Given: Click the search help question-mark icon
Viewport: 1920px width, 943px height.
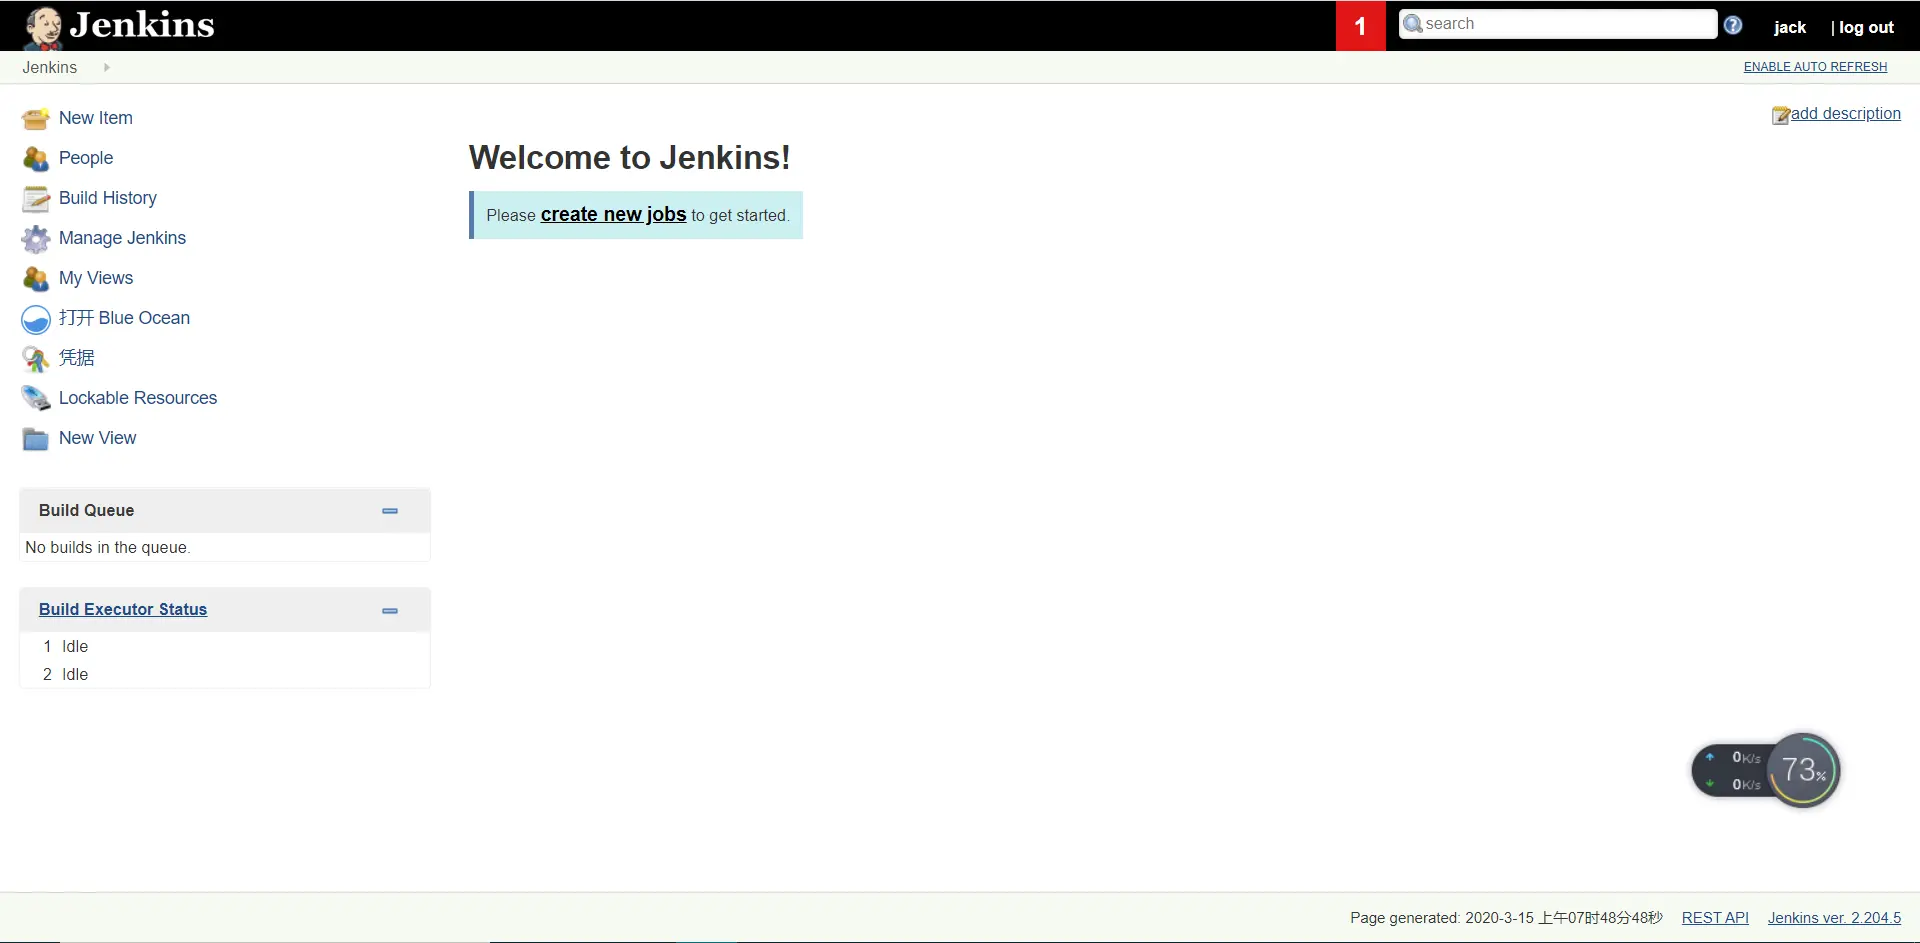Looking at the screenshot, I should tap(1733, 25).
